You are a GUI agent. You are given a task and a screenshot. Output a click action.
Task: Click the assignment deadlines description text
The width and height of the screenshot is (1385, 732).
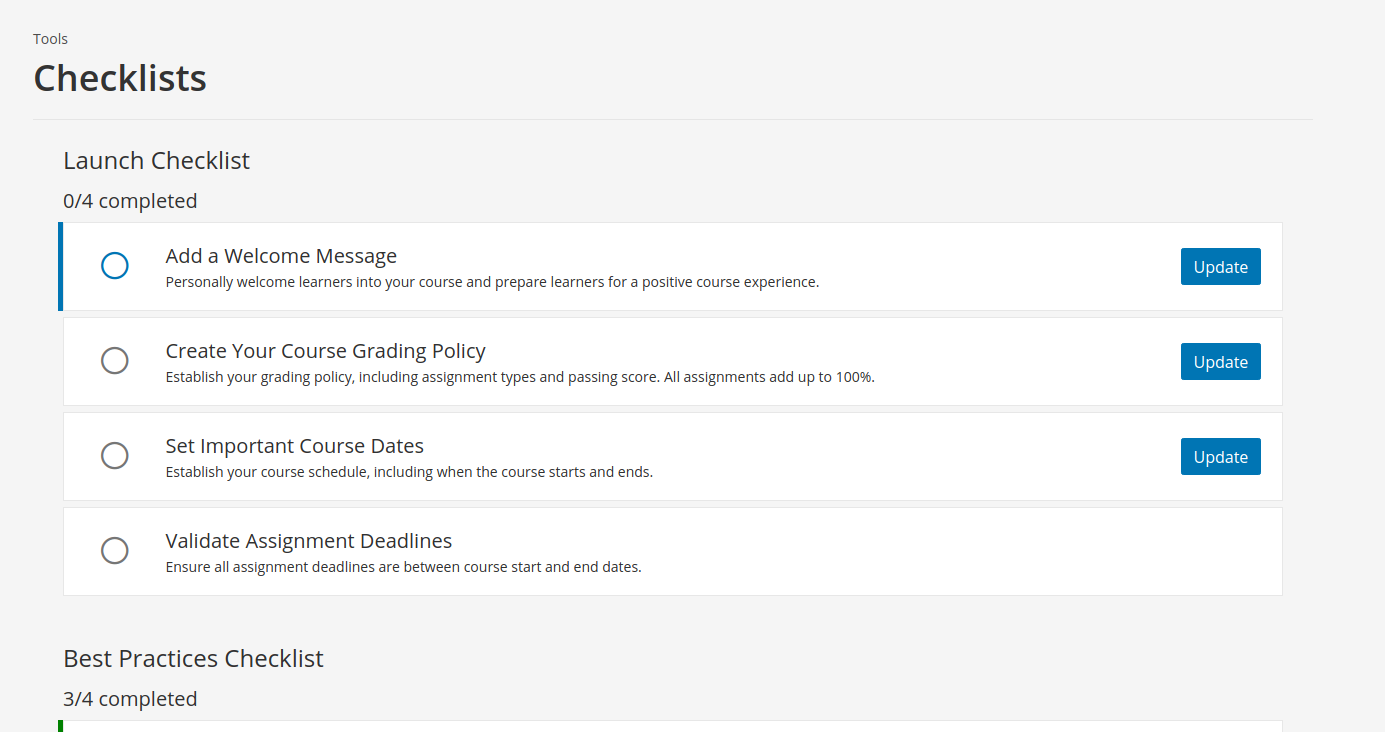[x=403, y=567]
